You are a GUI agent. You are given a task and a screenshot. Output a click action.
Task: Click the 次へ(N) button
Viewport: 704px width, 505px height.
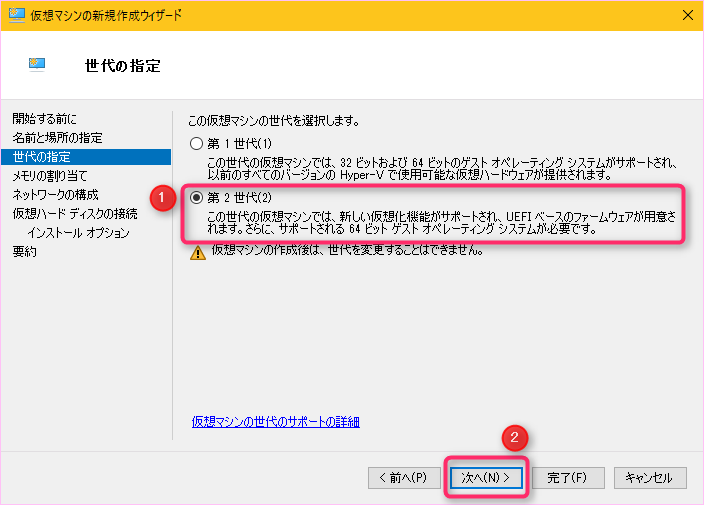(x=486, y=478)
